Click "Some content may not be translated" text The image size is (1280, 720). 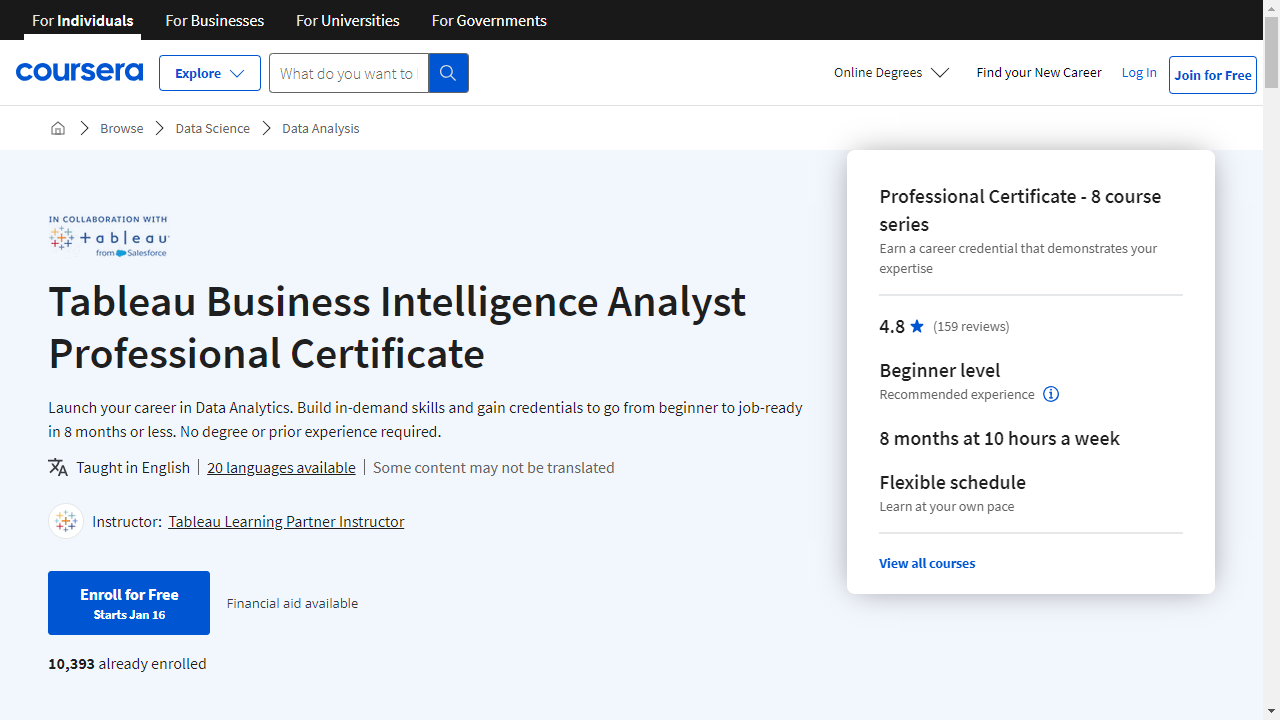494,467
